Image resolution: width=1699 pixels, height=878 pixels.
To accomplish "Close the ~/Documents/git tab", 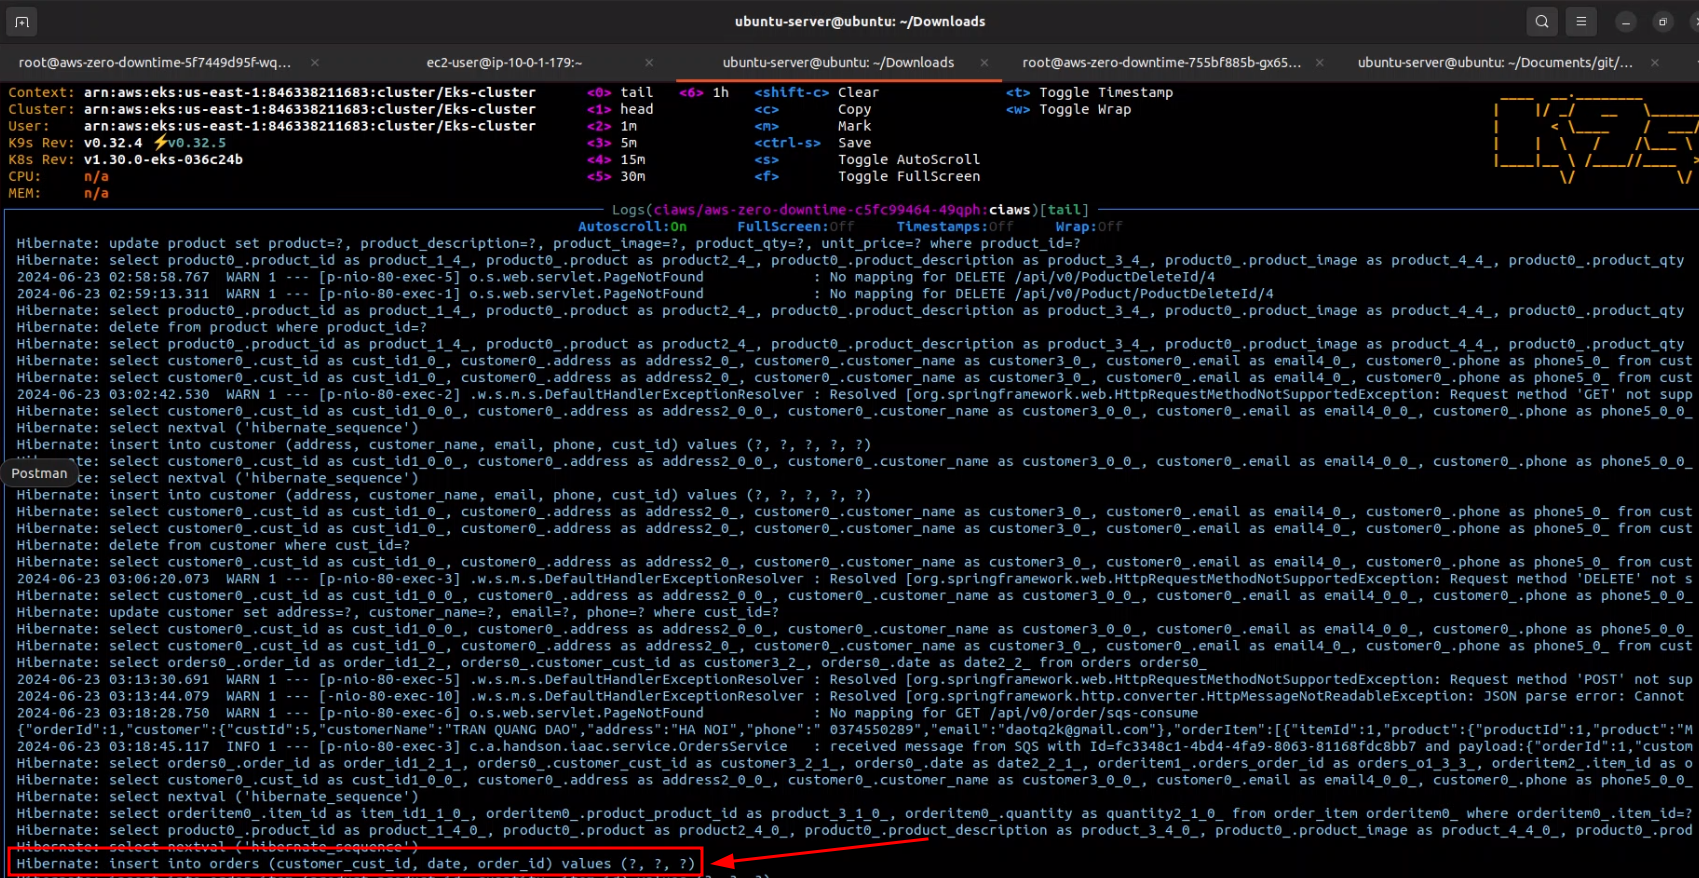I will (x=1654, y=62).
